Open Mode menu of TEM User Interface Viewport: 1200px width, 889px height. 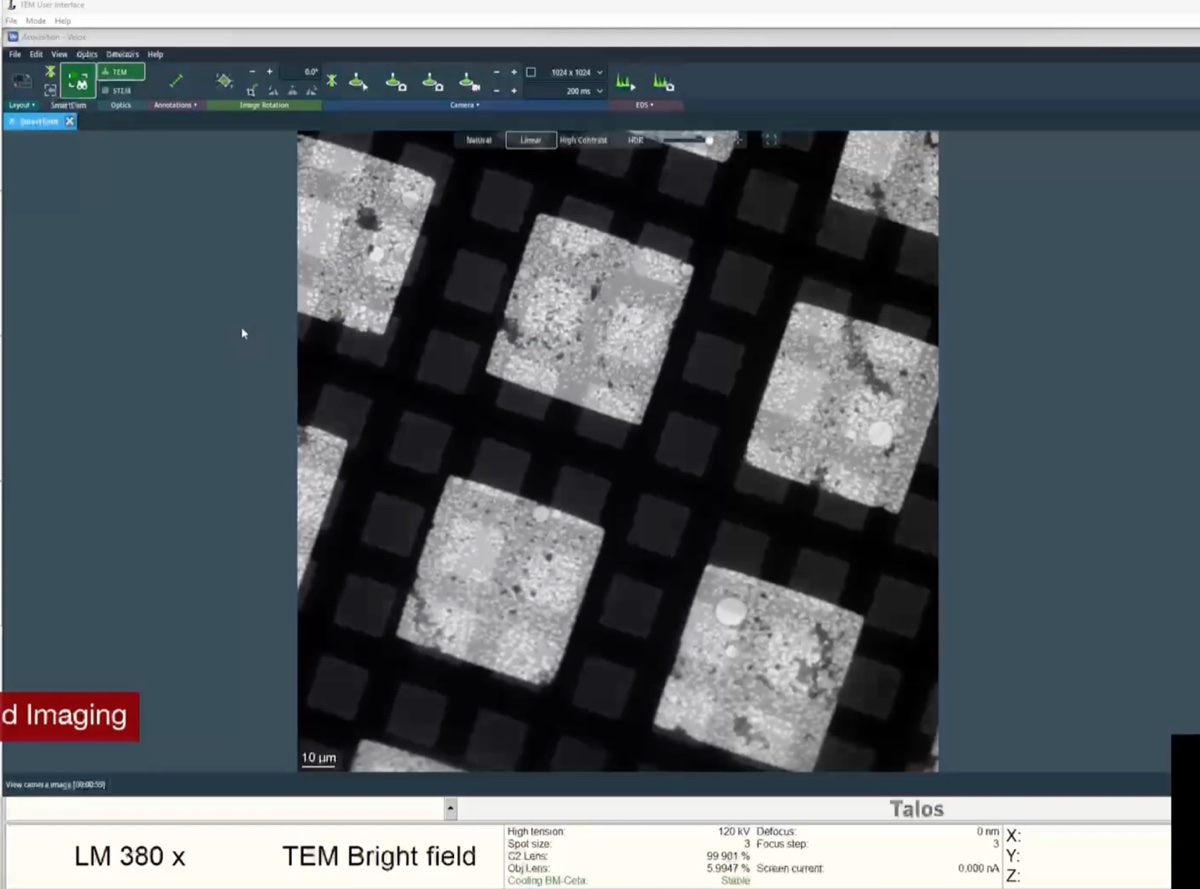coord(35,20)
